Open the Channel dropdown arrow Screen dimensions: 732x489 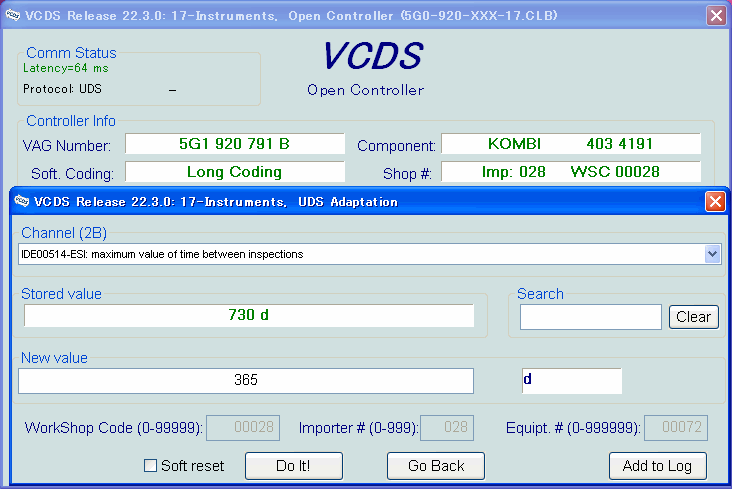[712, 254]
